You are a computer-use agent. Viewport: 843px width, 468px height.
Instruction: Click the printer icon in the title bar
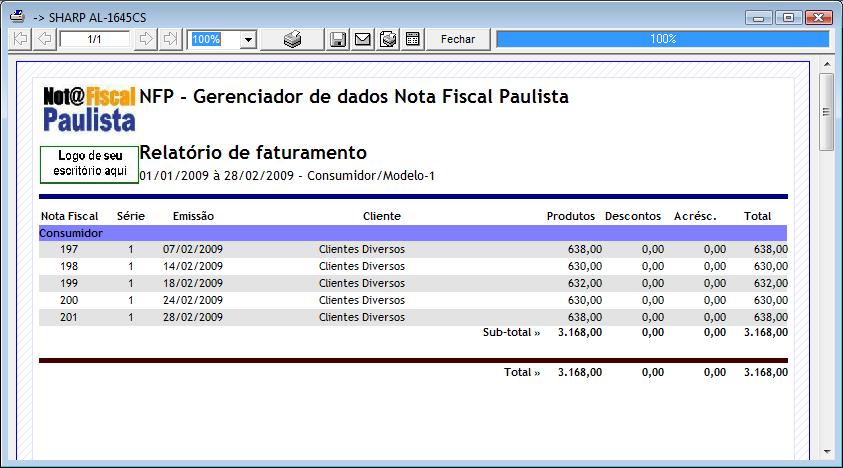[18, 17]
